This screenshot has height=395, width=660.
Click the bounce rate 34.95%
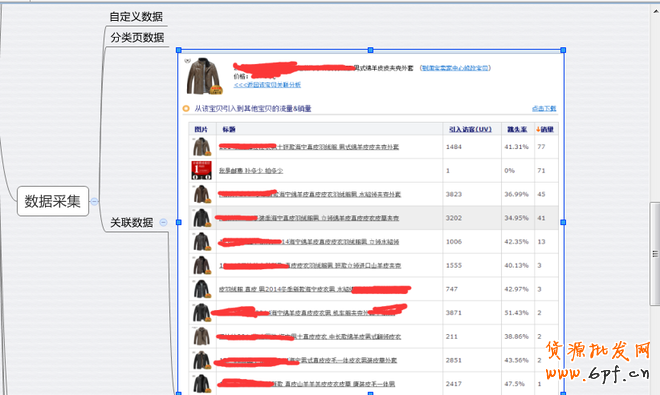point(516,218)
